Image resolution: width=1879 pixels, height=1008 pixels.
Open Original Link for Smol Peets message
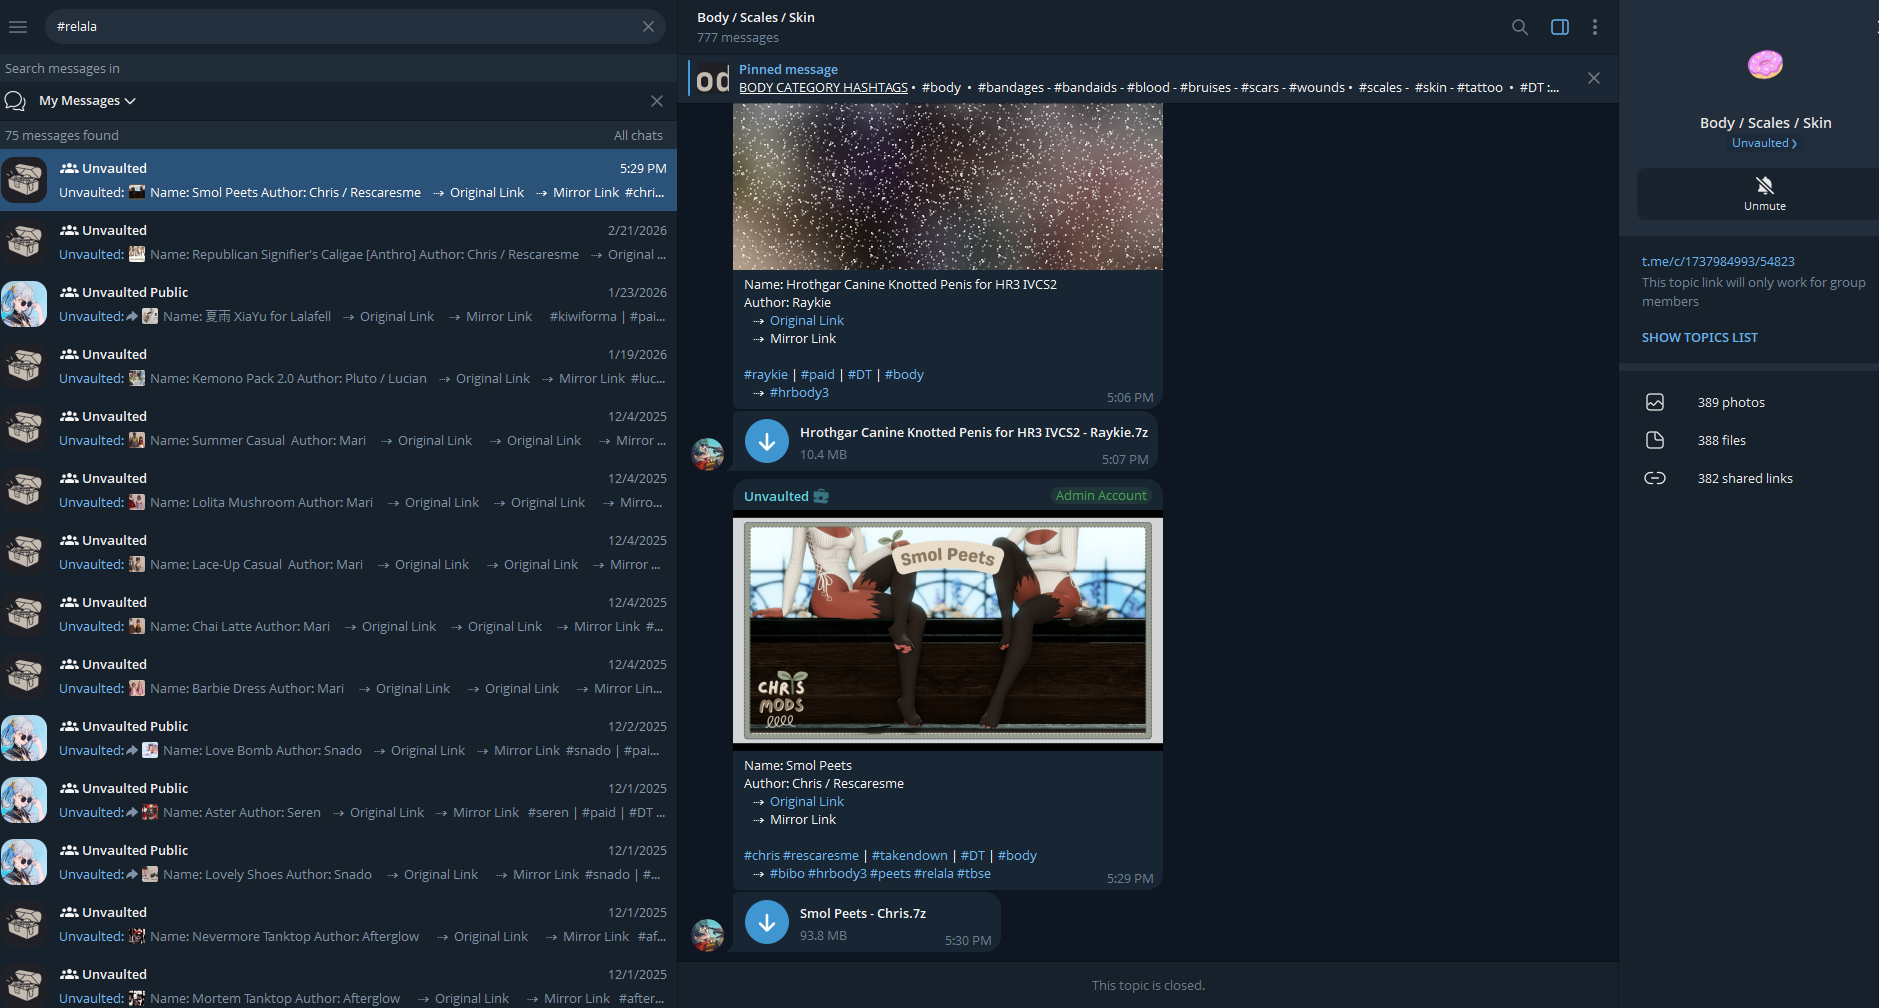pos(807,802)
